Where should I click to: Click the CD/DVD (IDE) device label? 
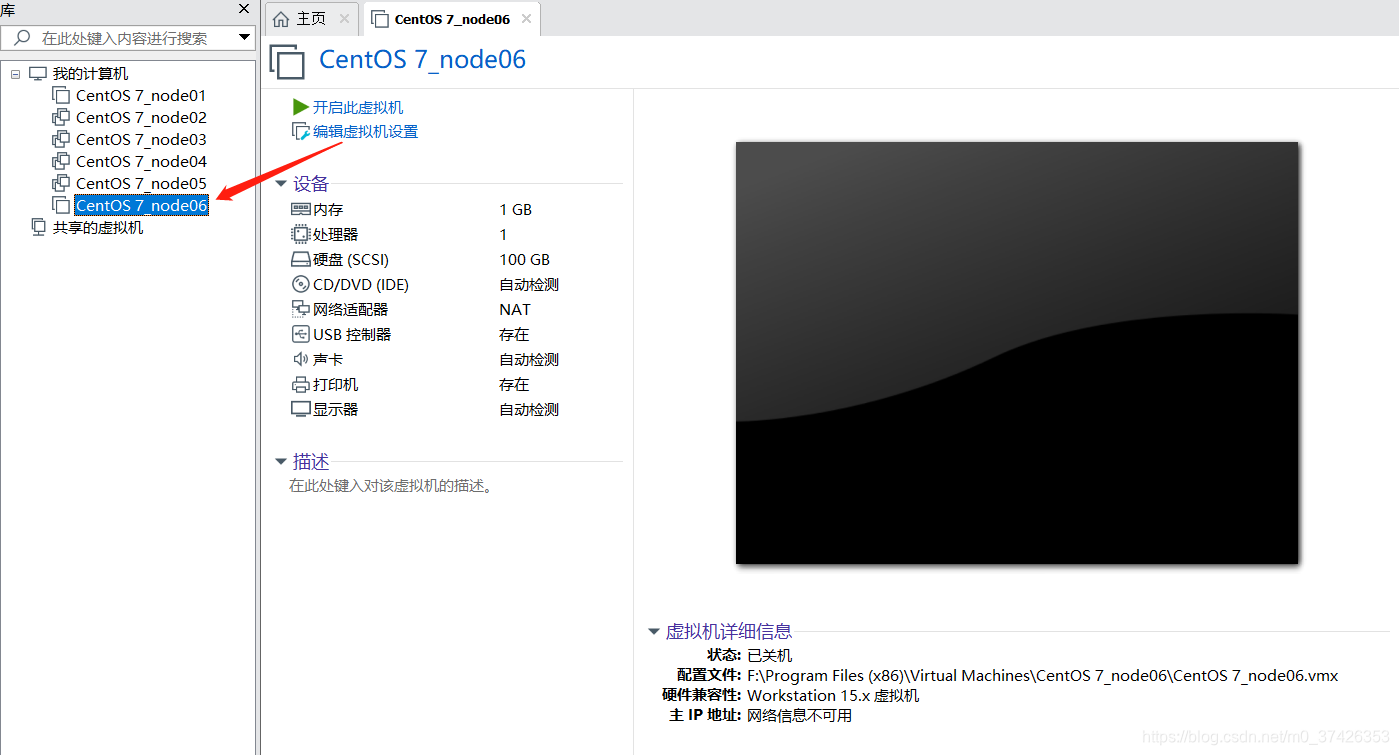361,285
